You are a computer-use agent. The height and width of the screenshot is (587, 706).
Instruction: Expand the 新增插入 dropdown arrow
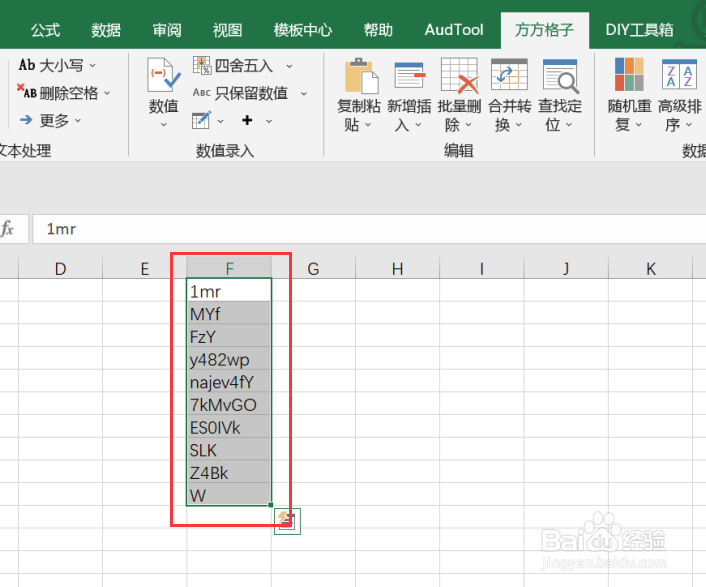(418, 125)
